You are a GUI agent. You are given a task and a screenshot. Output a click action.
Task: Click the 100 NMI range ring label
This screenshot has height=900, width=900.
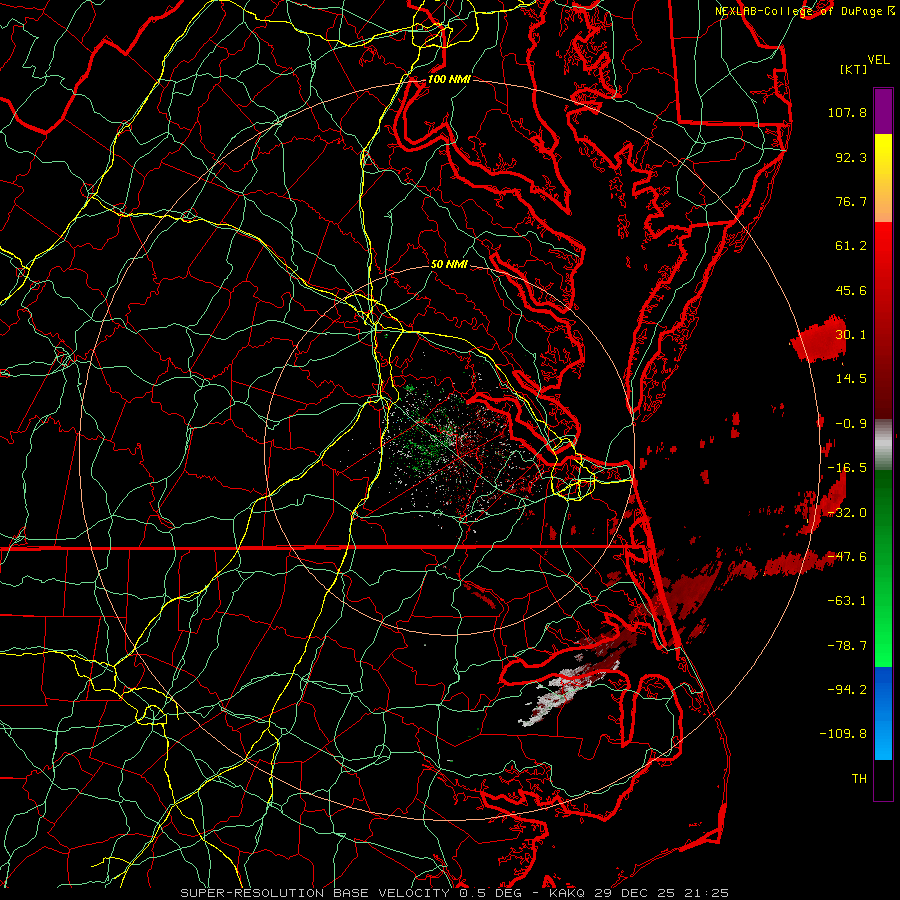(x=449, y=79)
